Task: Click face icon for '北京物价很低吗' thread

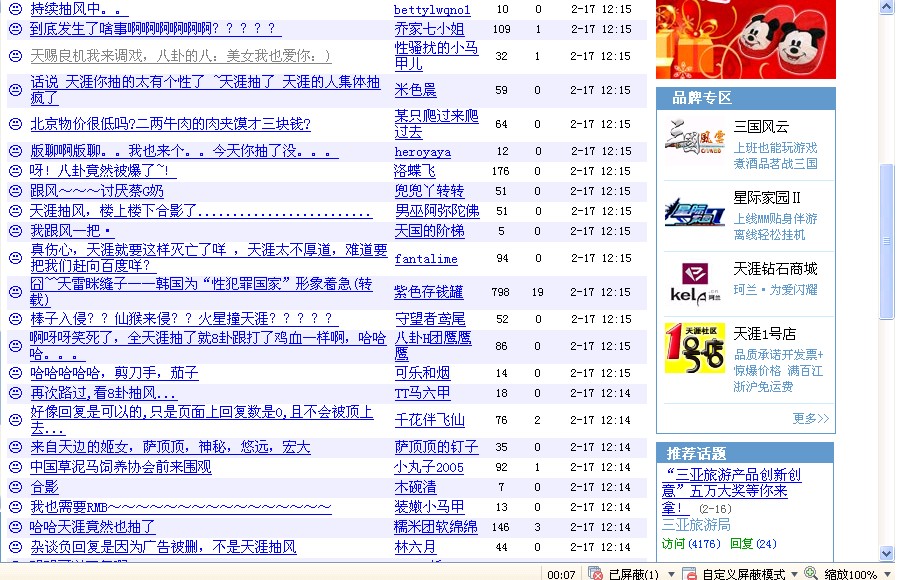Action: [x=16, y=123]
